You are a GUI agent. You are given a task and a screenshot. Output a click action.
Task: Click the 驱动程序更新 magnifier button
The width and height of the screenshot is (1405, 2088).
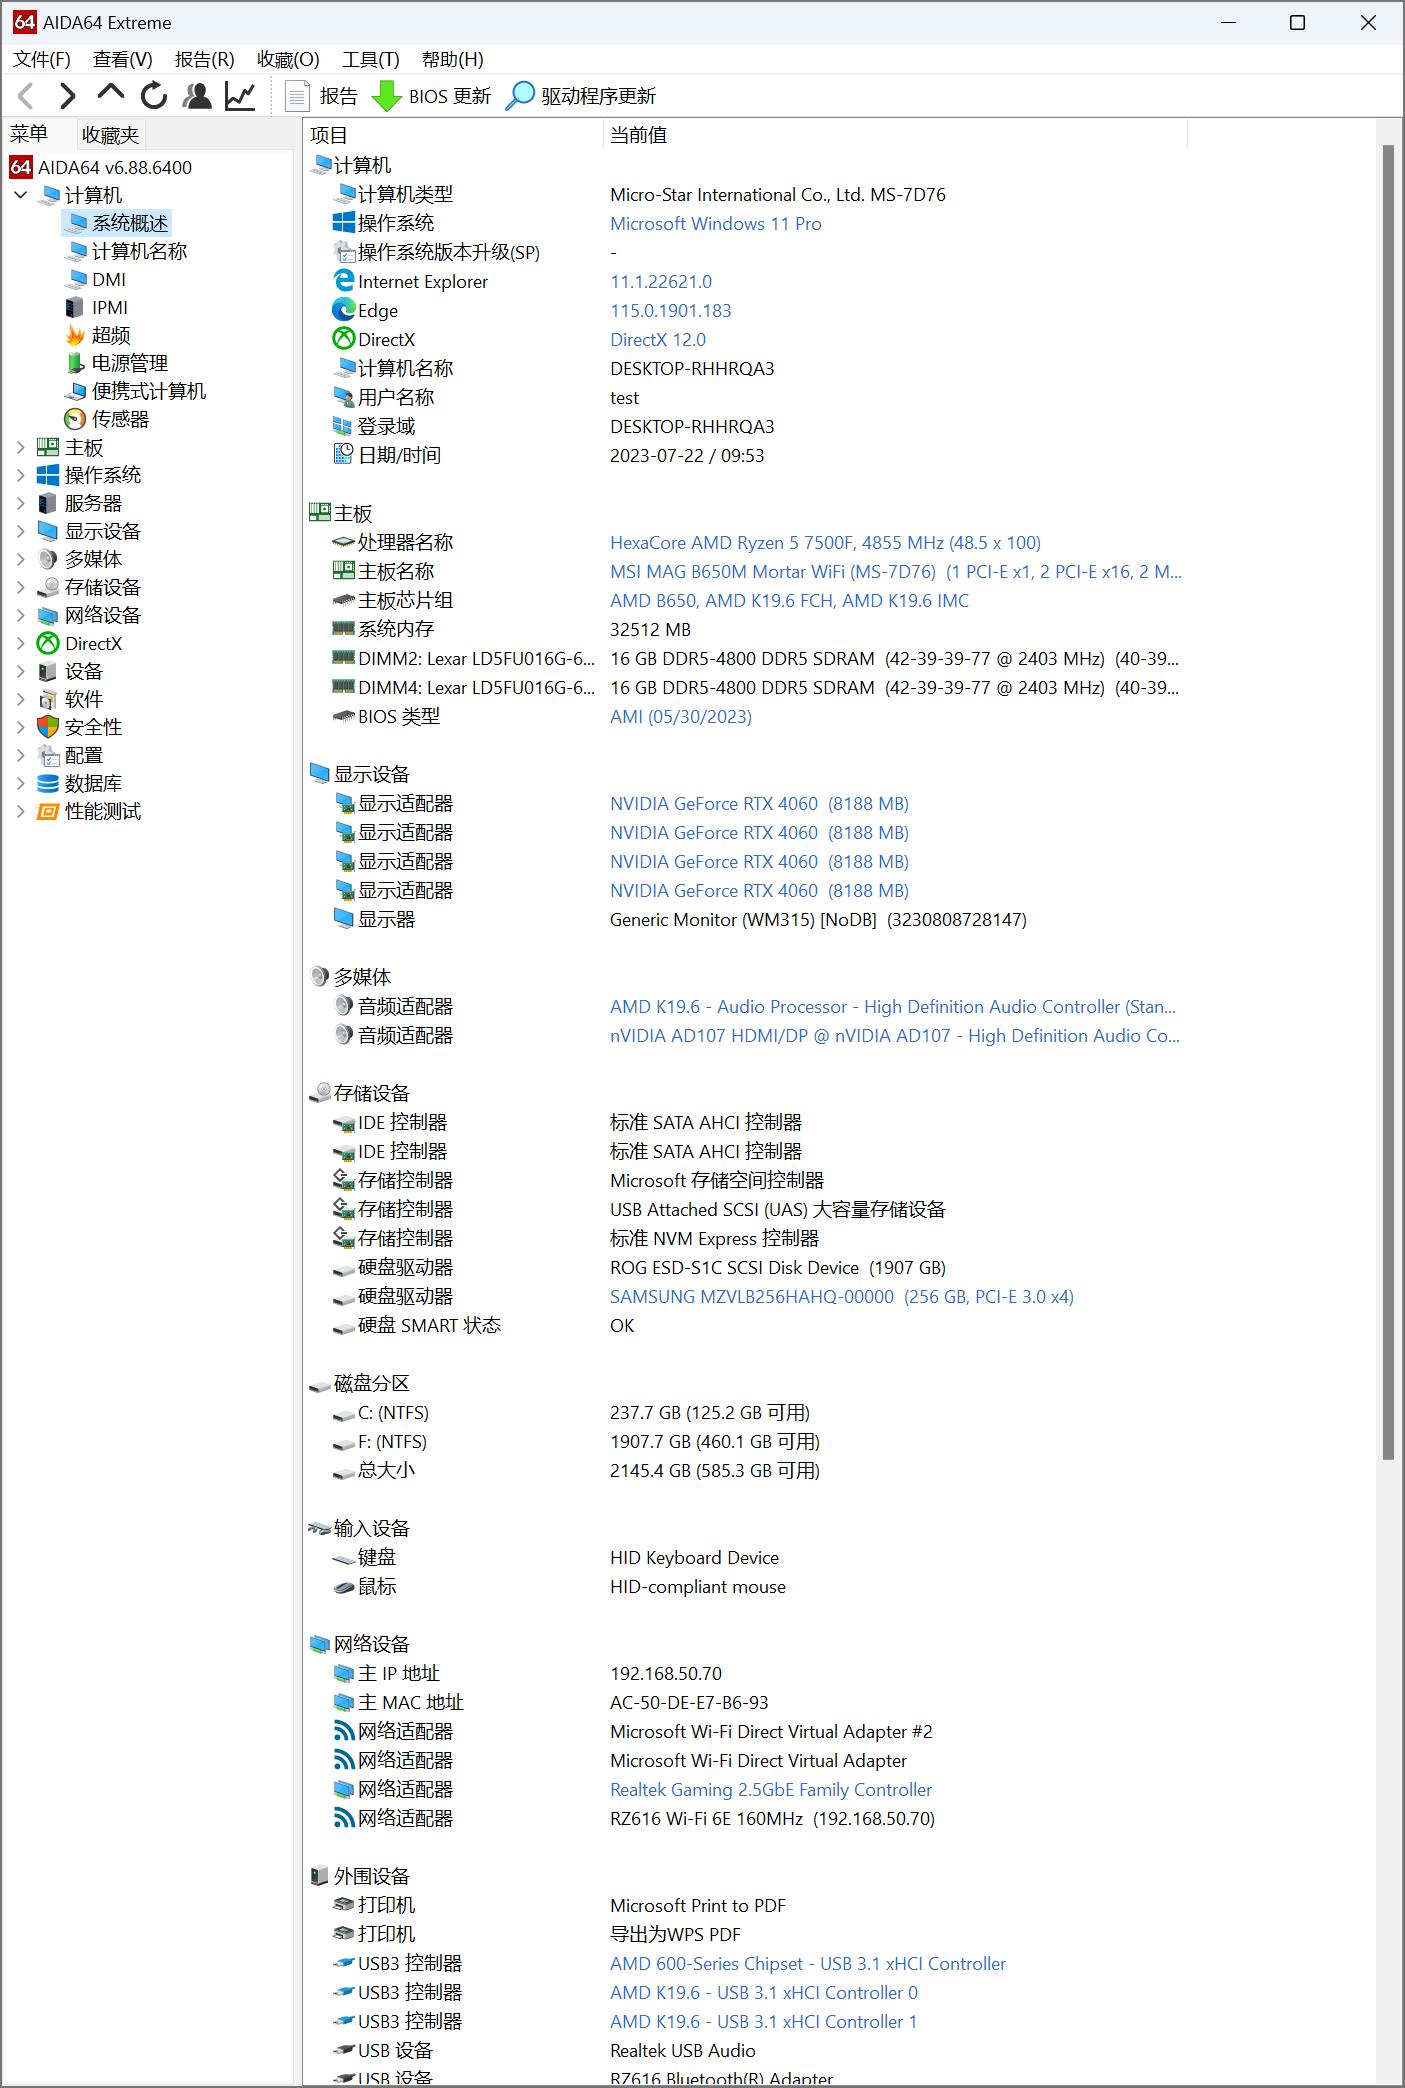(581, 96)
